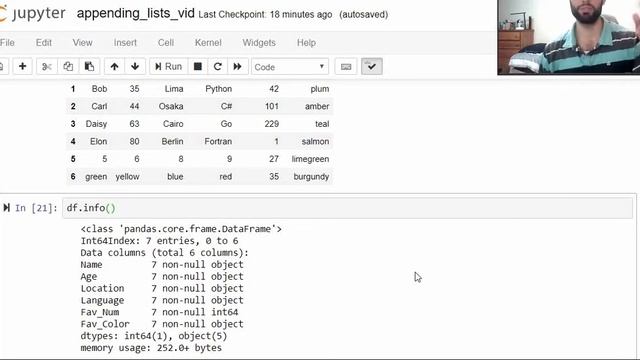Screen dimensions: 640x360
Task: Select the Elon cell in row 4
Action: point(99,141)
